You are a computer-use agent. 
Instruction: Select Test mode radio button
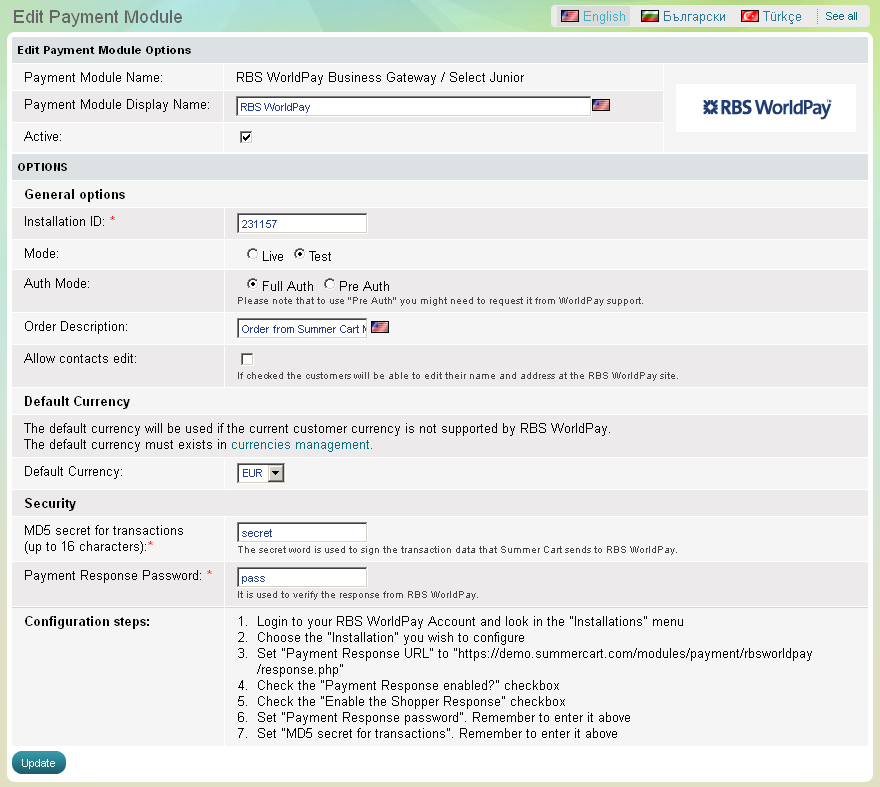coord(299,255)
